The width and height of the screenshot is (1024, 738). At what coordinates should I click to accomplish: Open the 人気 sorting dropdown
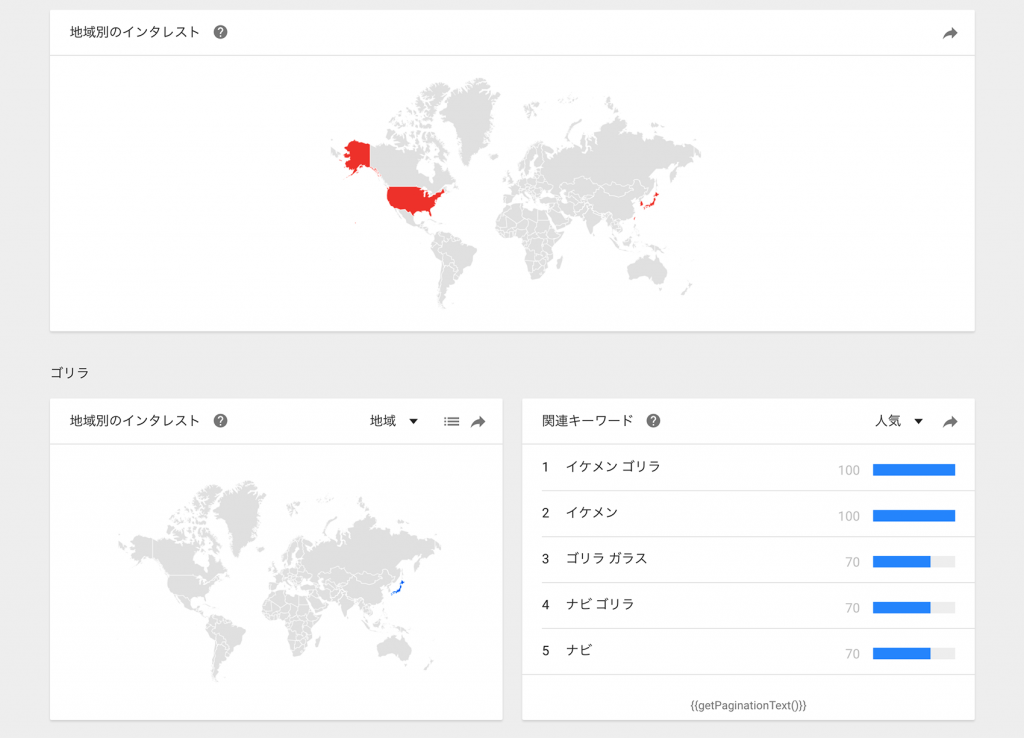[x=898, y=421]
